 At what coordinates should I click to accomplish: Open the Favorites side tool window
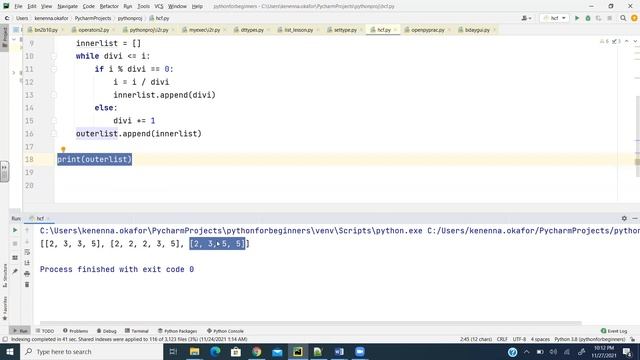point(5,308)
